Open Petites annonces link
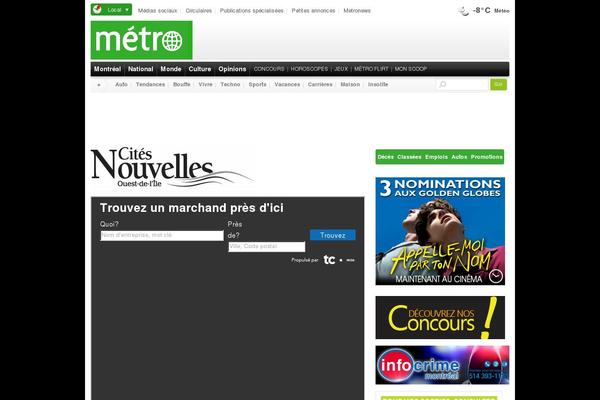Screen dimensions: 600x400 tap(313, 11)
